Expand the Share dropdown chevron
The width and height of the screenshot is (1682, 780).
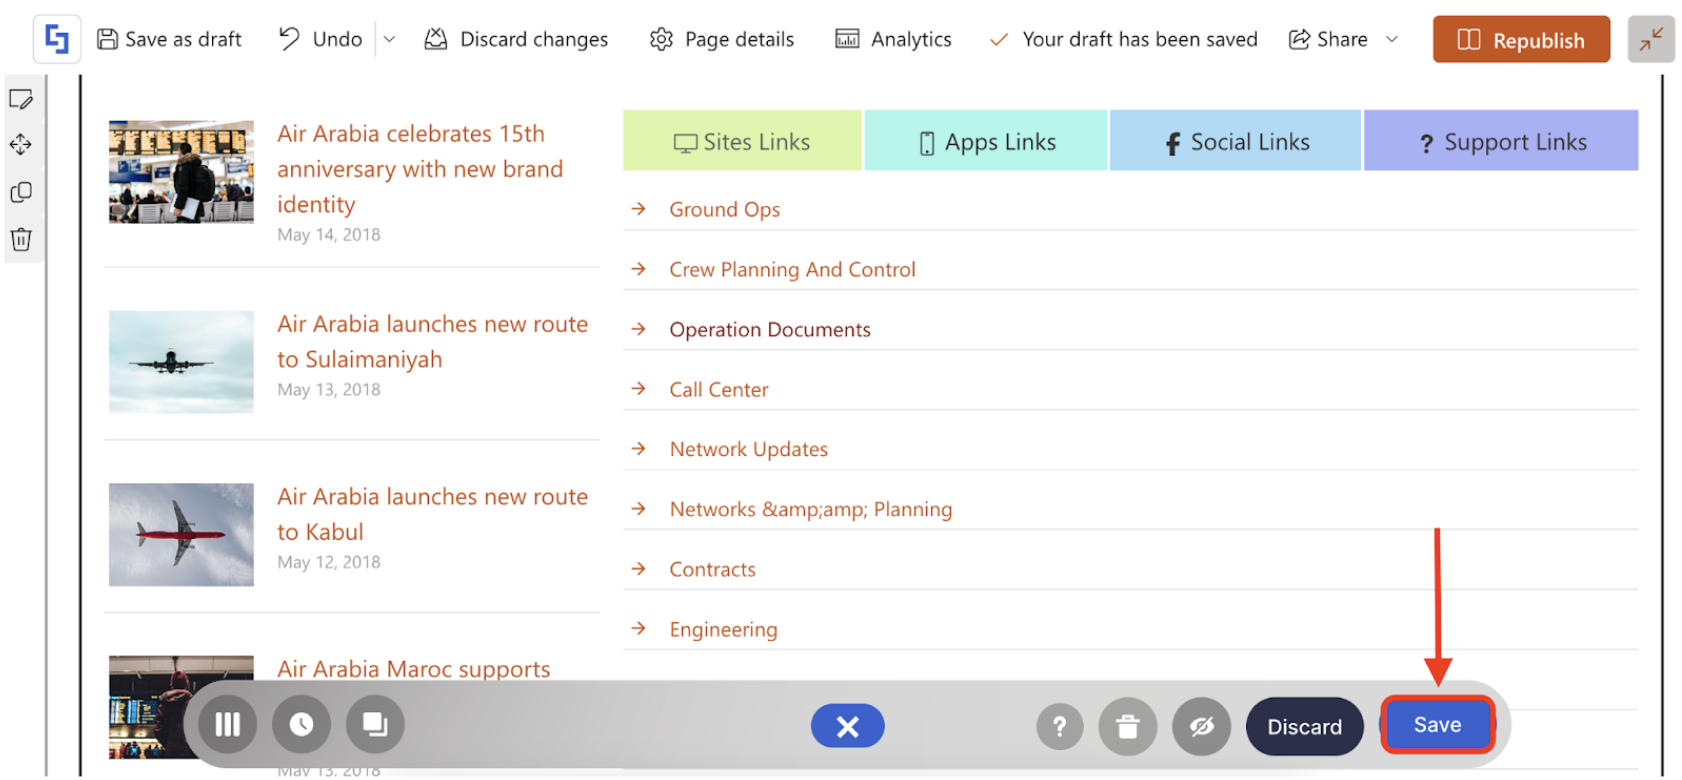click(x=1391, y=39)
